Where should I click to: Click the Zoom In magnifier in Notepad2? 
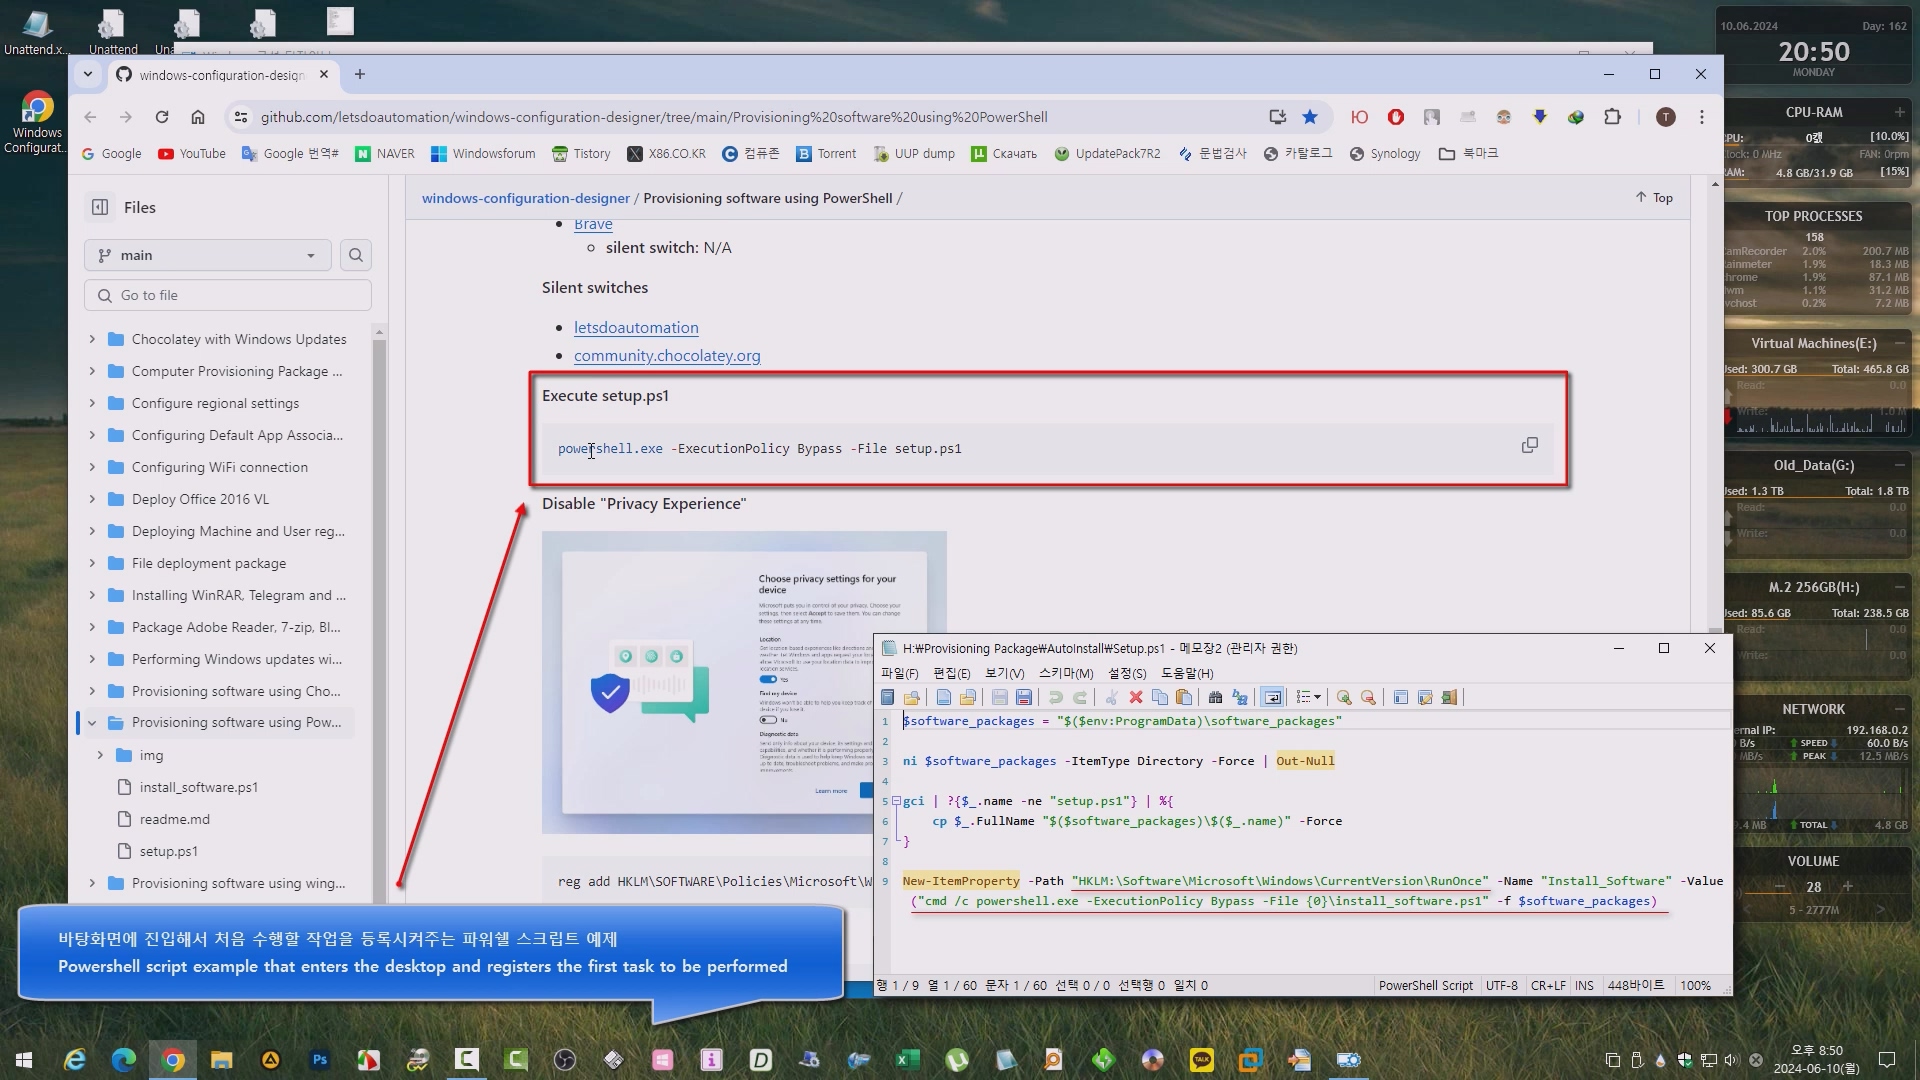coord(1344,697)
